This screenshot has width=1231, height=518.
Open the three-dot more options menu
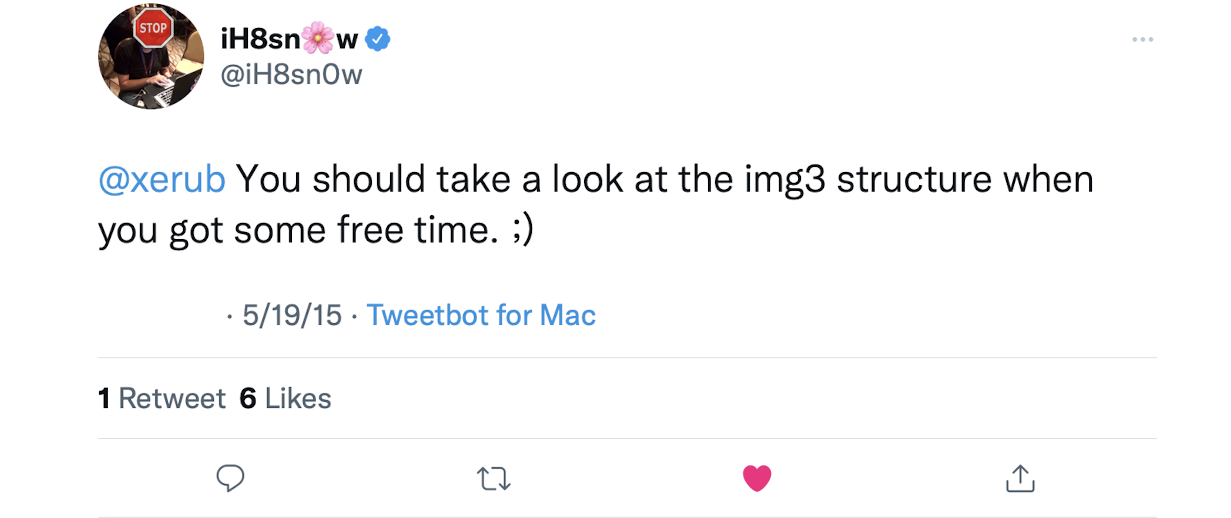pyautogui.click(x=1142, y=39)
